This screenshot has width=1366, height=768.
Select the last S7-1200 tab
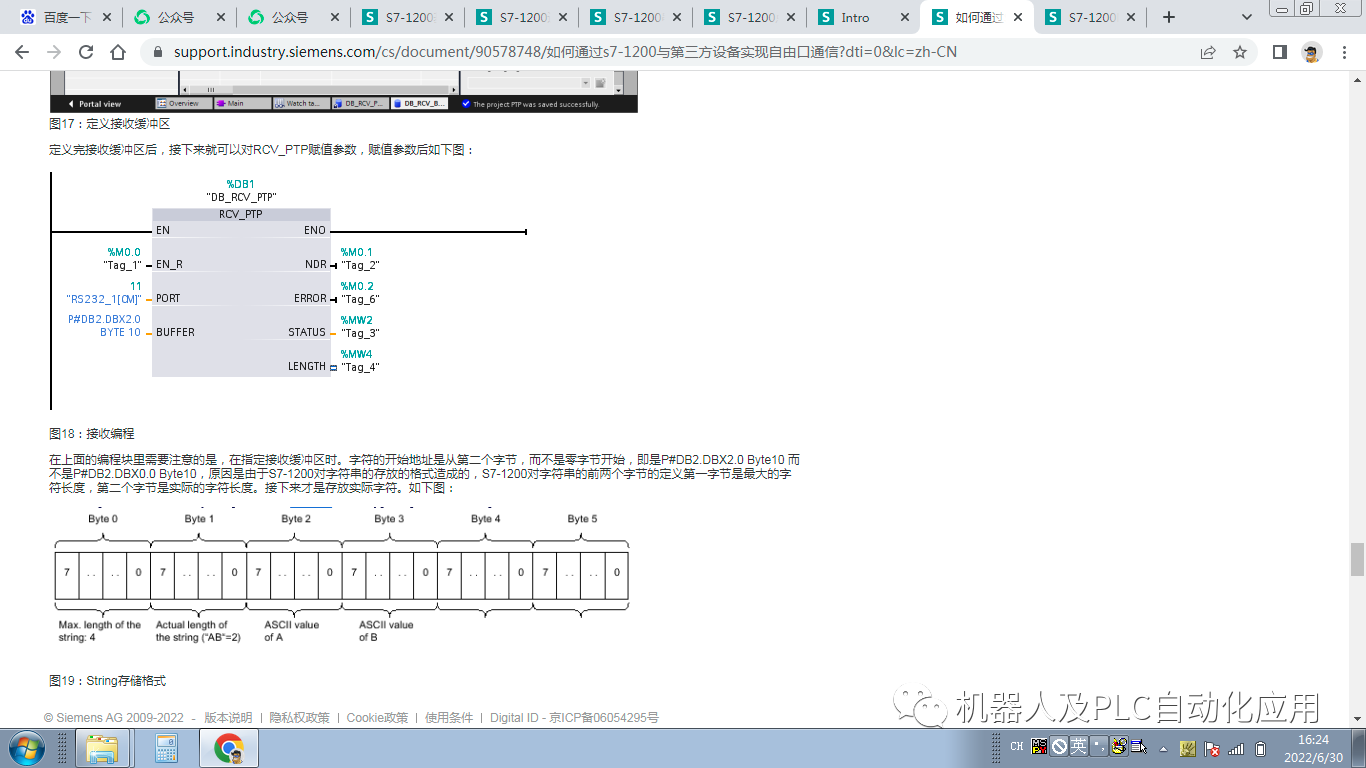(x=1089, y=17)
